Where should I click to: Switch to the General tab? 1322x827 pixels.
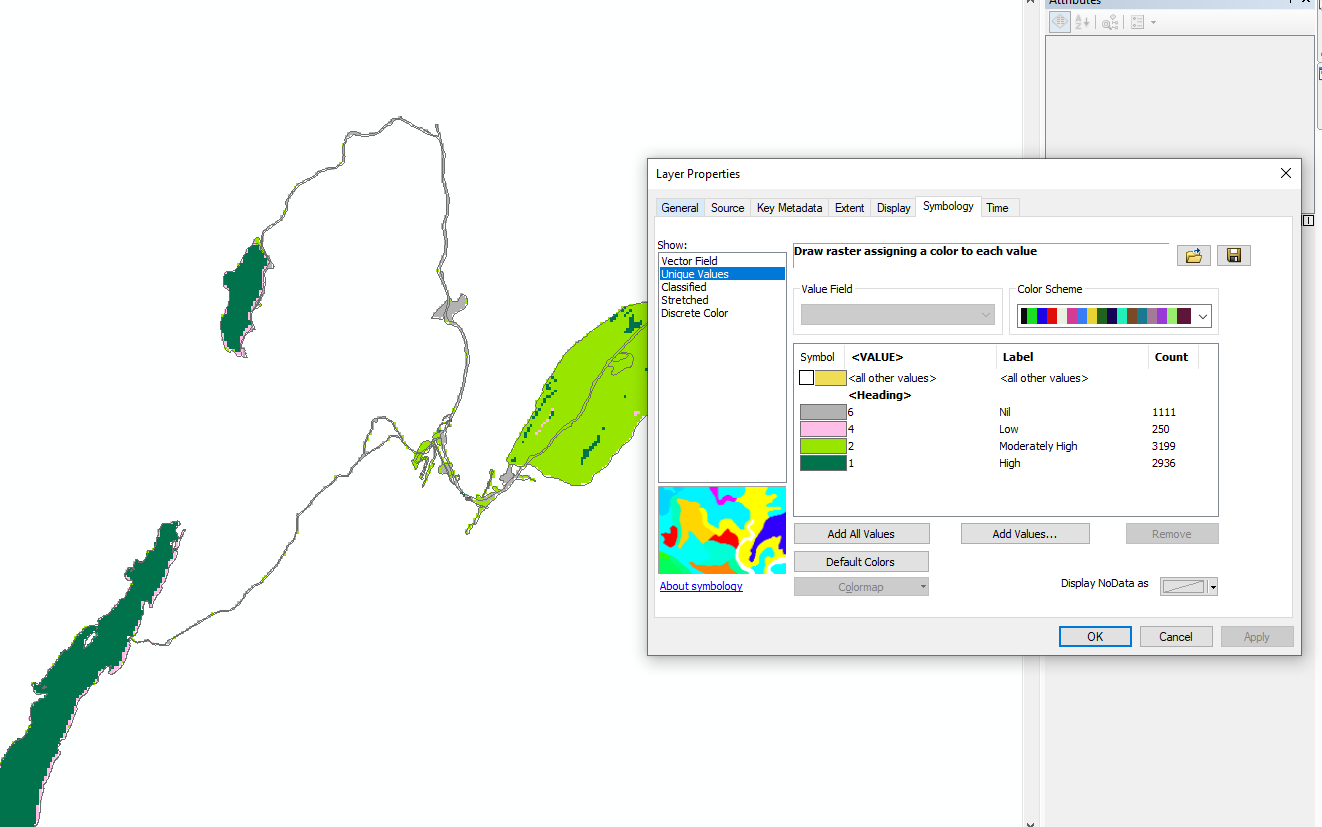680,208
